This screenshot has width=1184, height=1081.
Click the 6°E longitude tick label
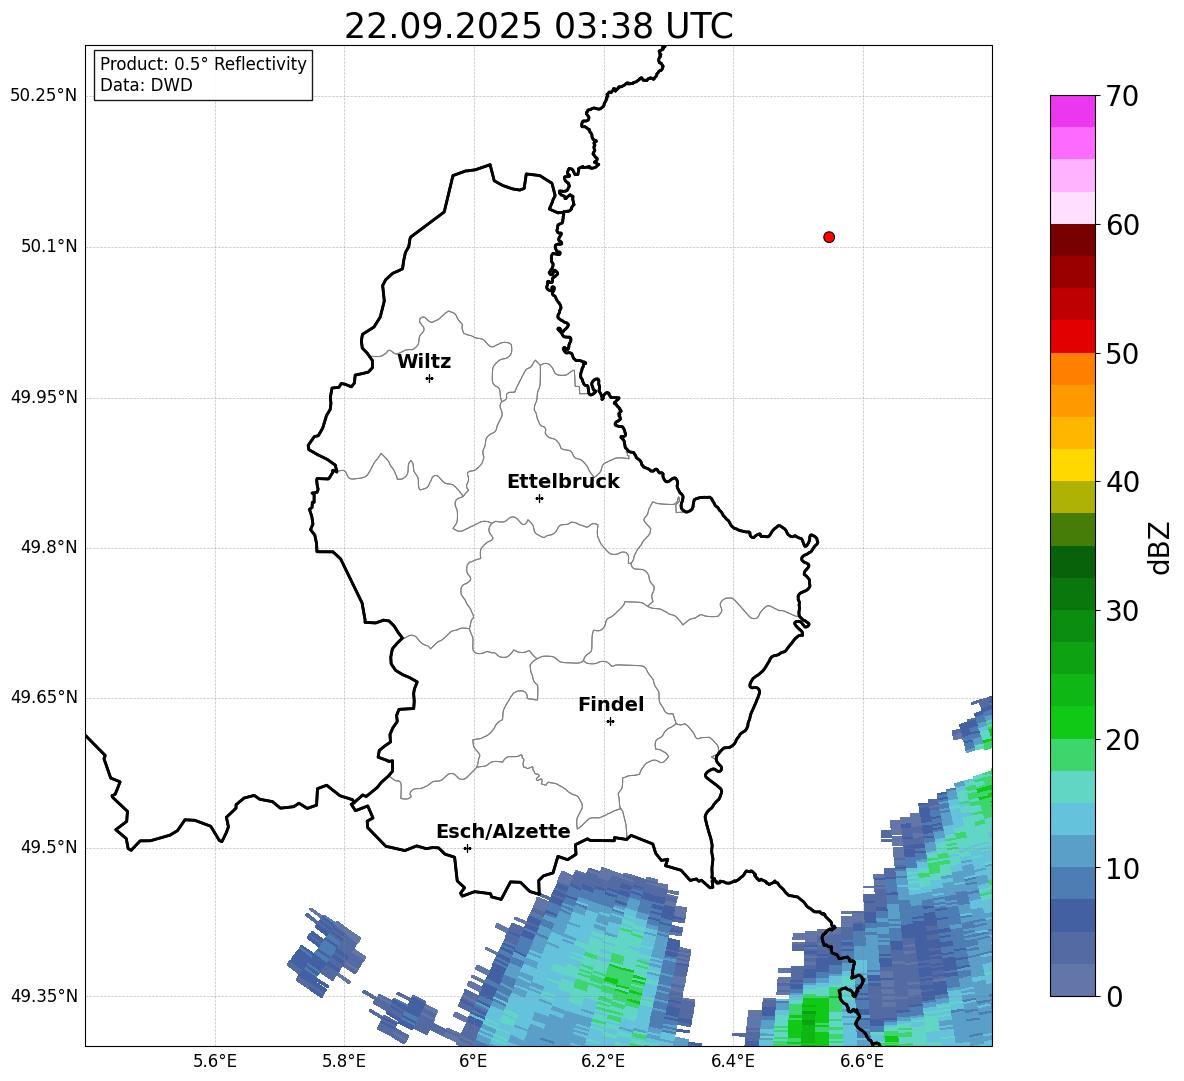pyautogui.click(x=473, y=1061)
